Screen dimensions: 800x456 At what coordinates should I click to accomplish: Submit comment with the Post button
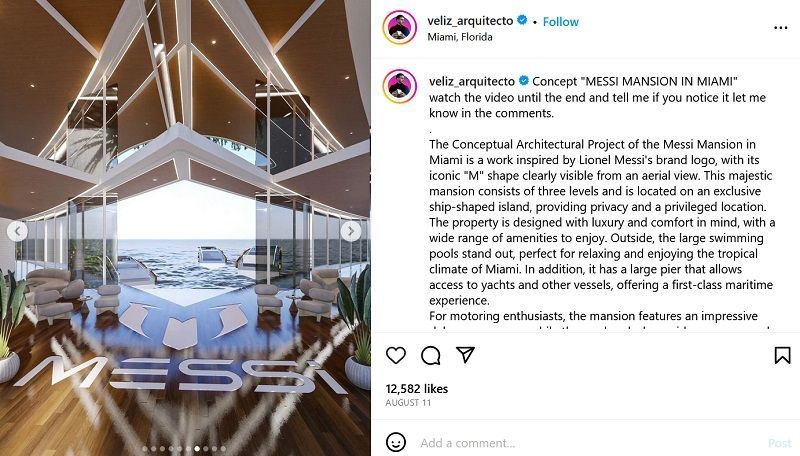click(x=780, y=443)
